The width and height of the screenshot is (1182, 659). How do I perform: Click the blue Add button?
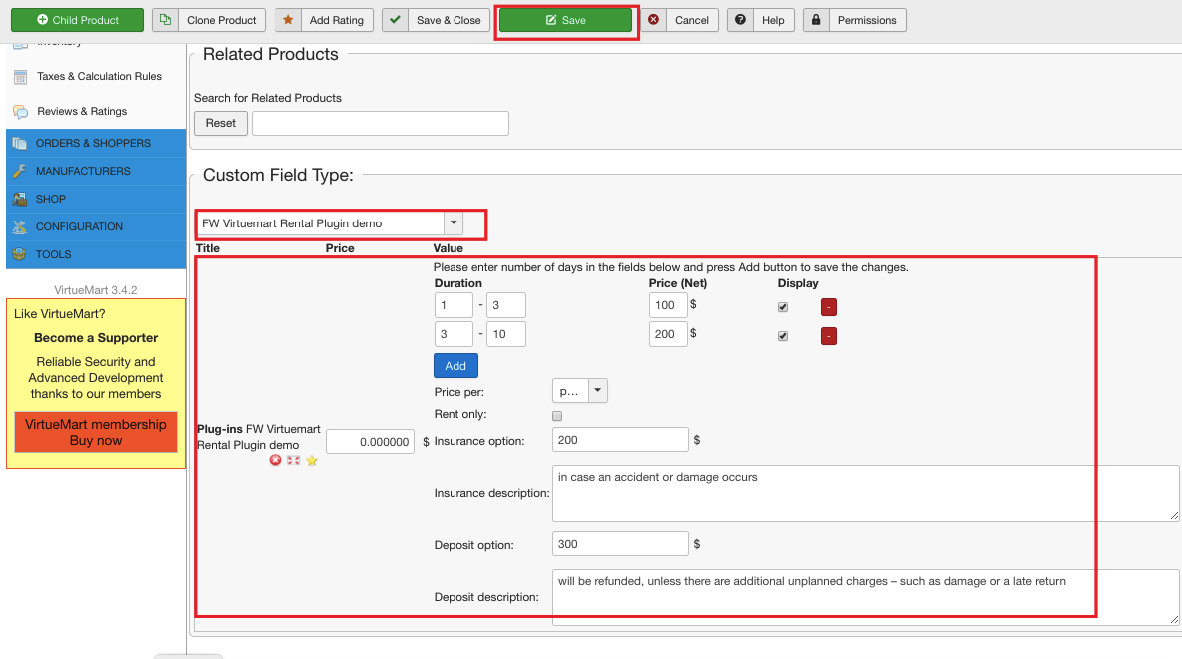pyautogui.click(x=455, y=366)
